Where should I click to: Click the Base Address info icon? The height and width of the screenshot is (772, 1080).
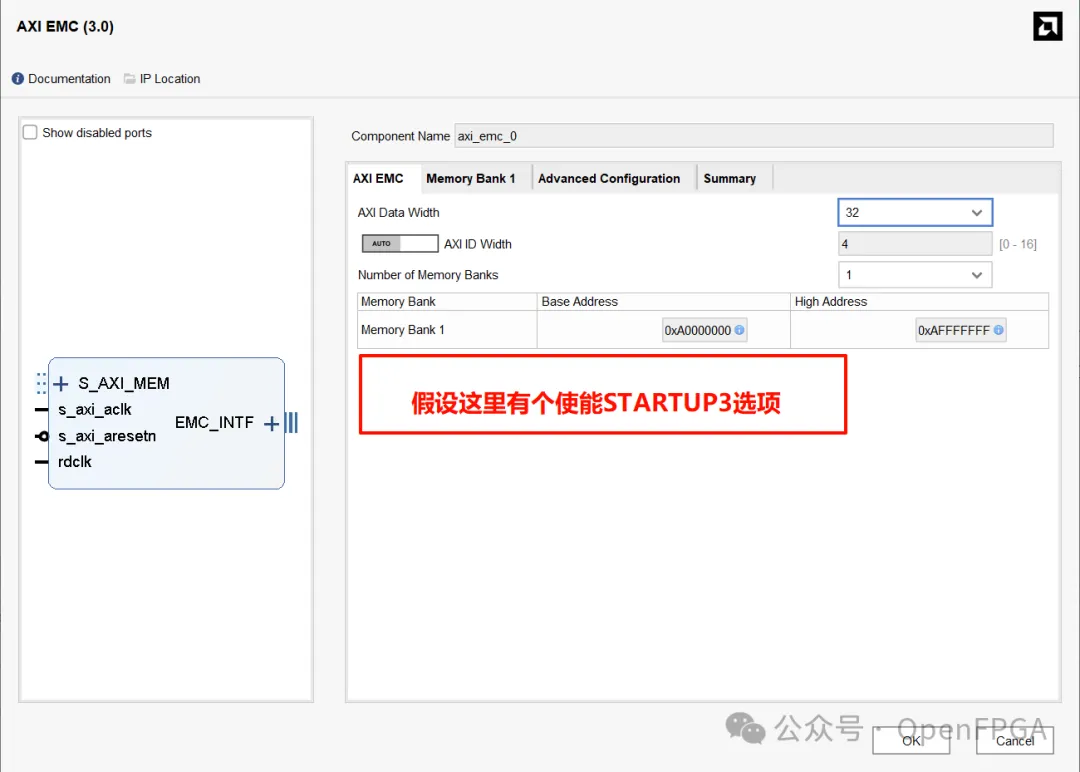point(740,330)
